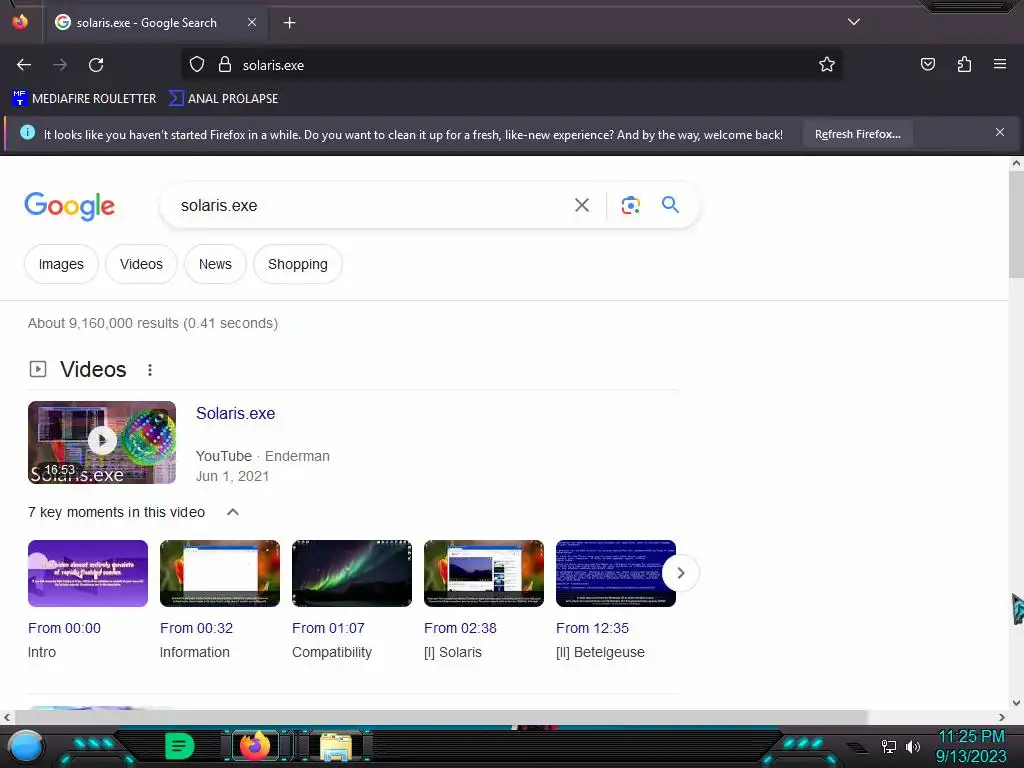The width and height of the screenshot is (1024, 768).
Task: Go to the Google homepage via logo
Action: pos(69,206)
